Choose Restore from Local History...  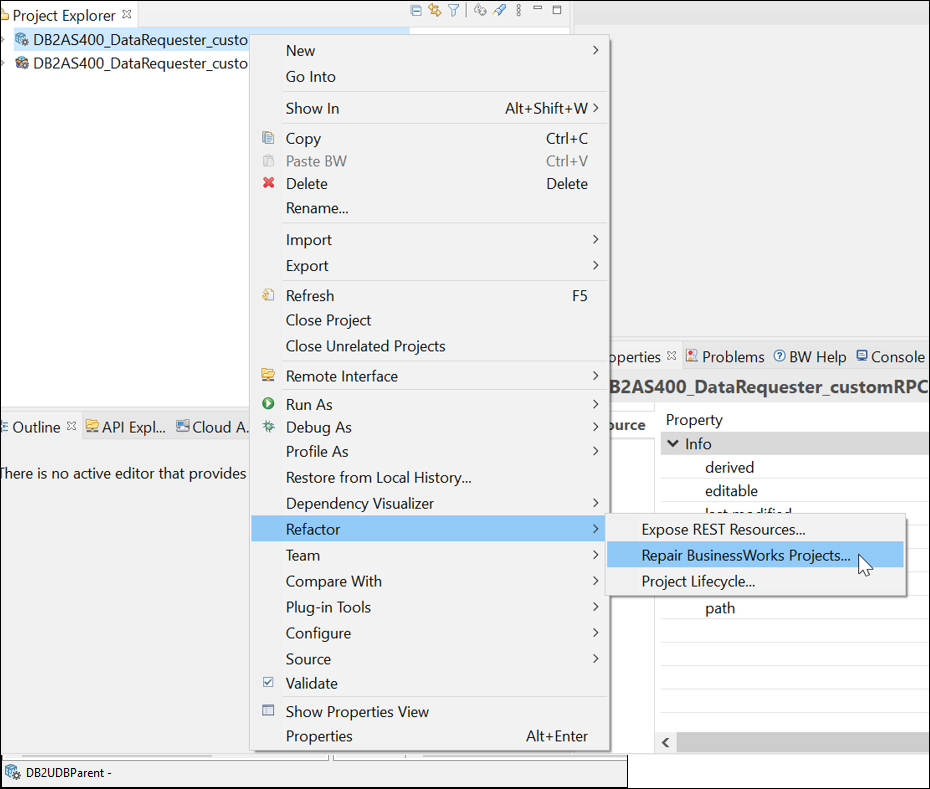pyautogui.click(x=430, y=478)
